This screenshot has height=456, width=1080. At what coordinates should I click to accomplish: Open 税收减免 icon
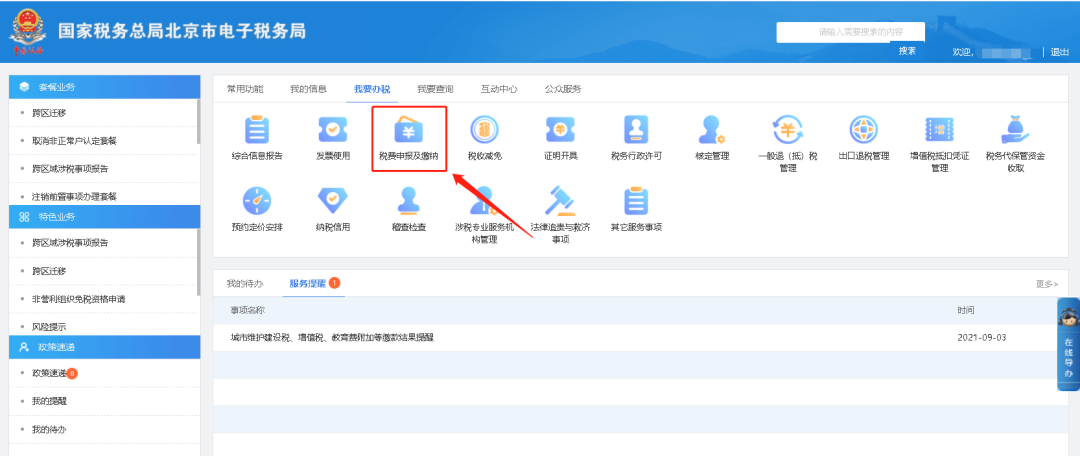click(484, 129)
